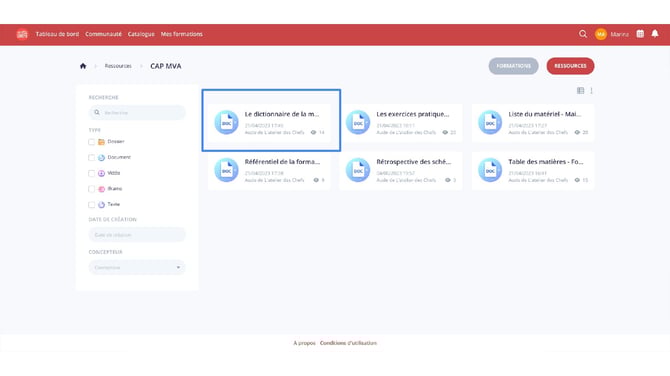Open the Ressources breadcrumb link
The width and height of the screenshot is (670, 376).
[x=118, y=66]
